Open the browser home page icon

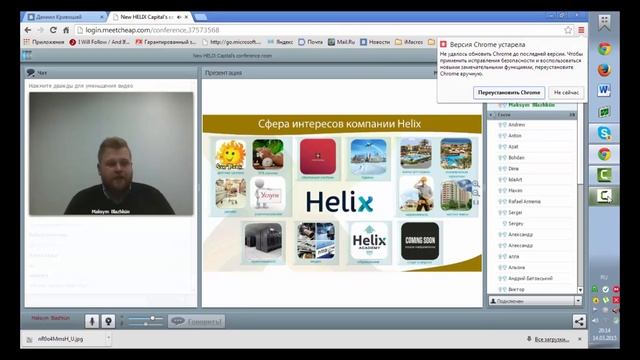pyautogui.click(x=66, y=30)
